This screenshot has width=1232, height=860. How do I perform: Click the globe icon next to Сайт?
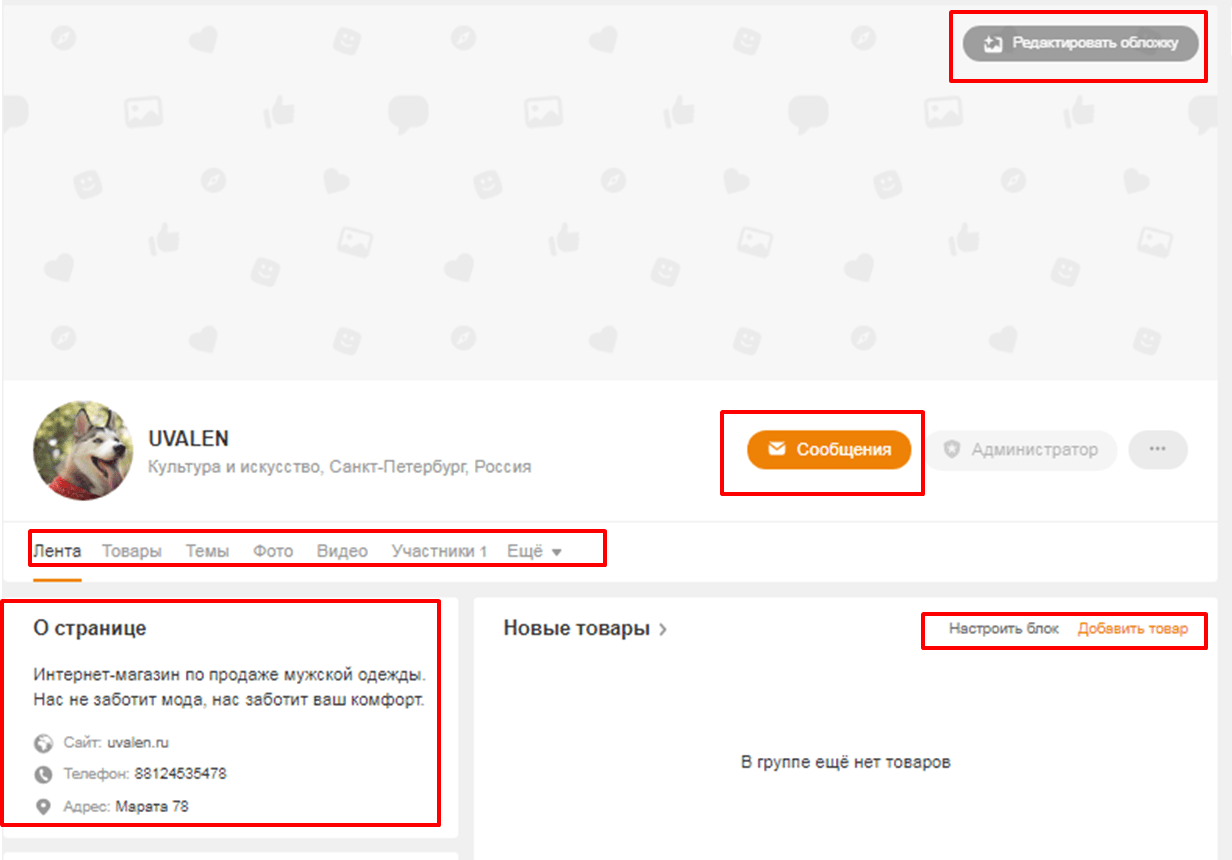(43, 743)
